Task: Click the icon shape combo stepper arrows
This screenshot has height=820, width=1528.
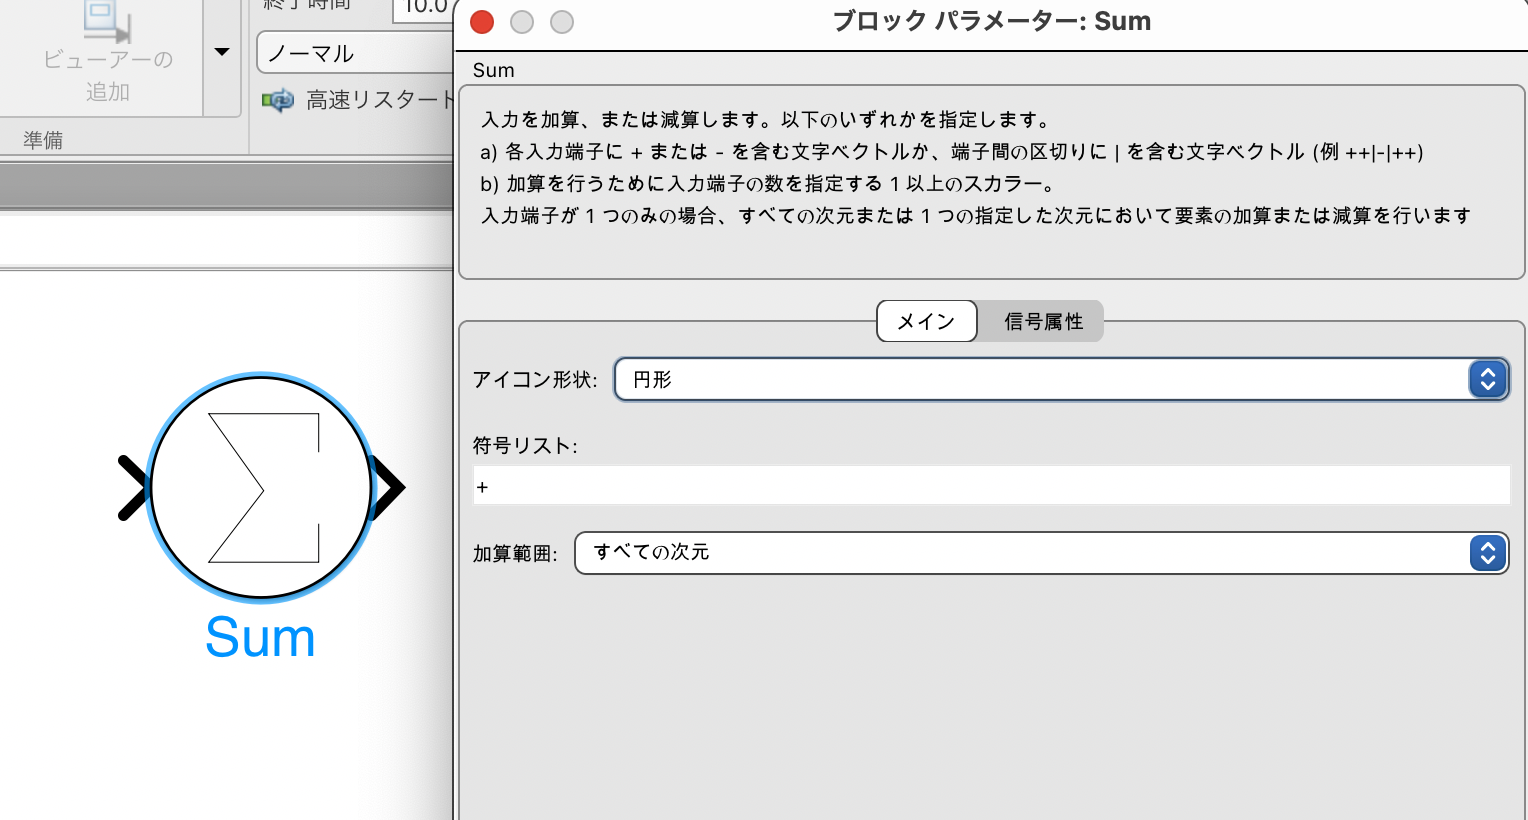Action: pyautogui.click(x=1488, y=379)
